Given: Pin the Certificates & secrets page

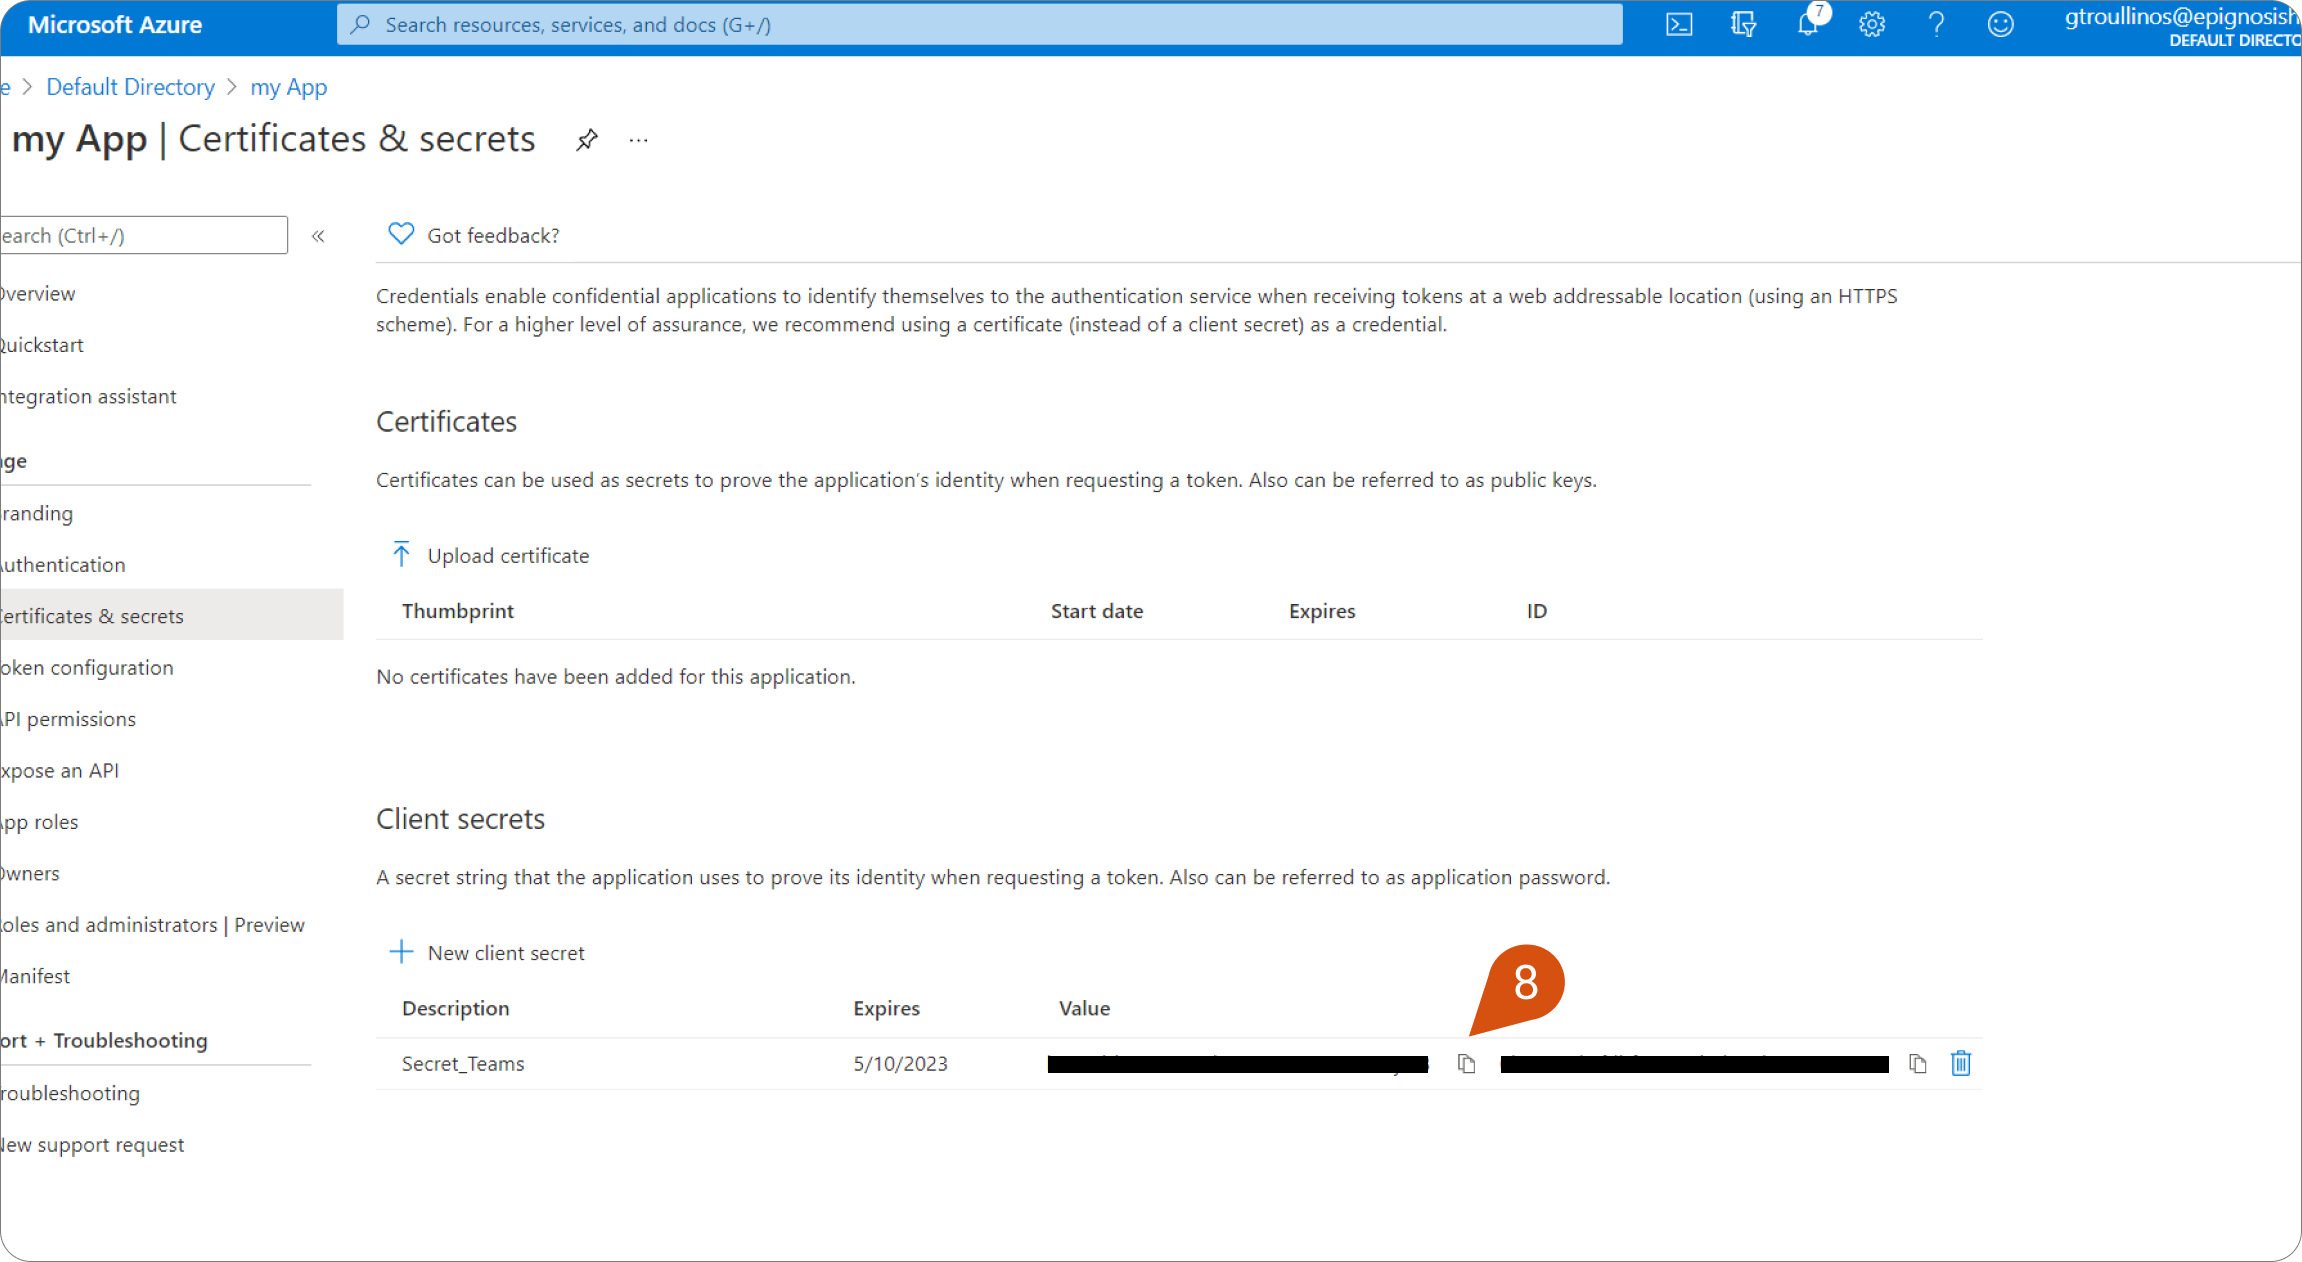Looking at the screenshot, I should (x=587, y=140).
